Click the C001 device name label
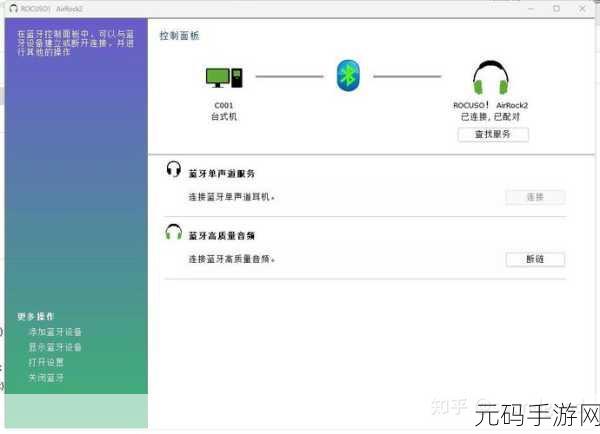 (x=224, y=105)
